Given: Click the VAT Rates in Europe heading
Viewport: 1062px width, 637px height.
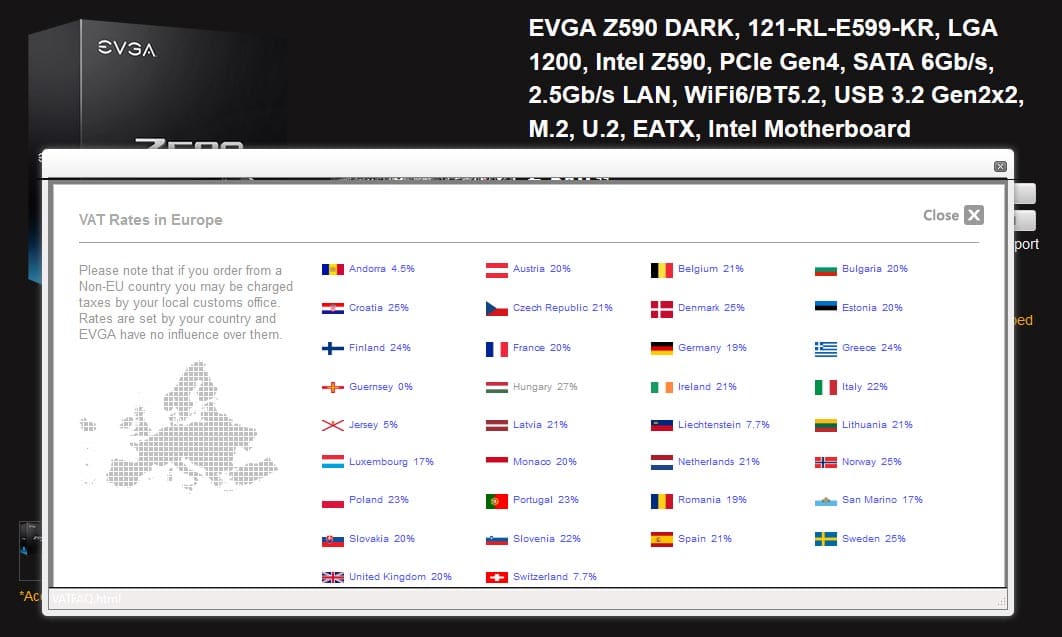Looking at the screenshot, I should pyautogui.click(x=150, y=220).
